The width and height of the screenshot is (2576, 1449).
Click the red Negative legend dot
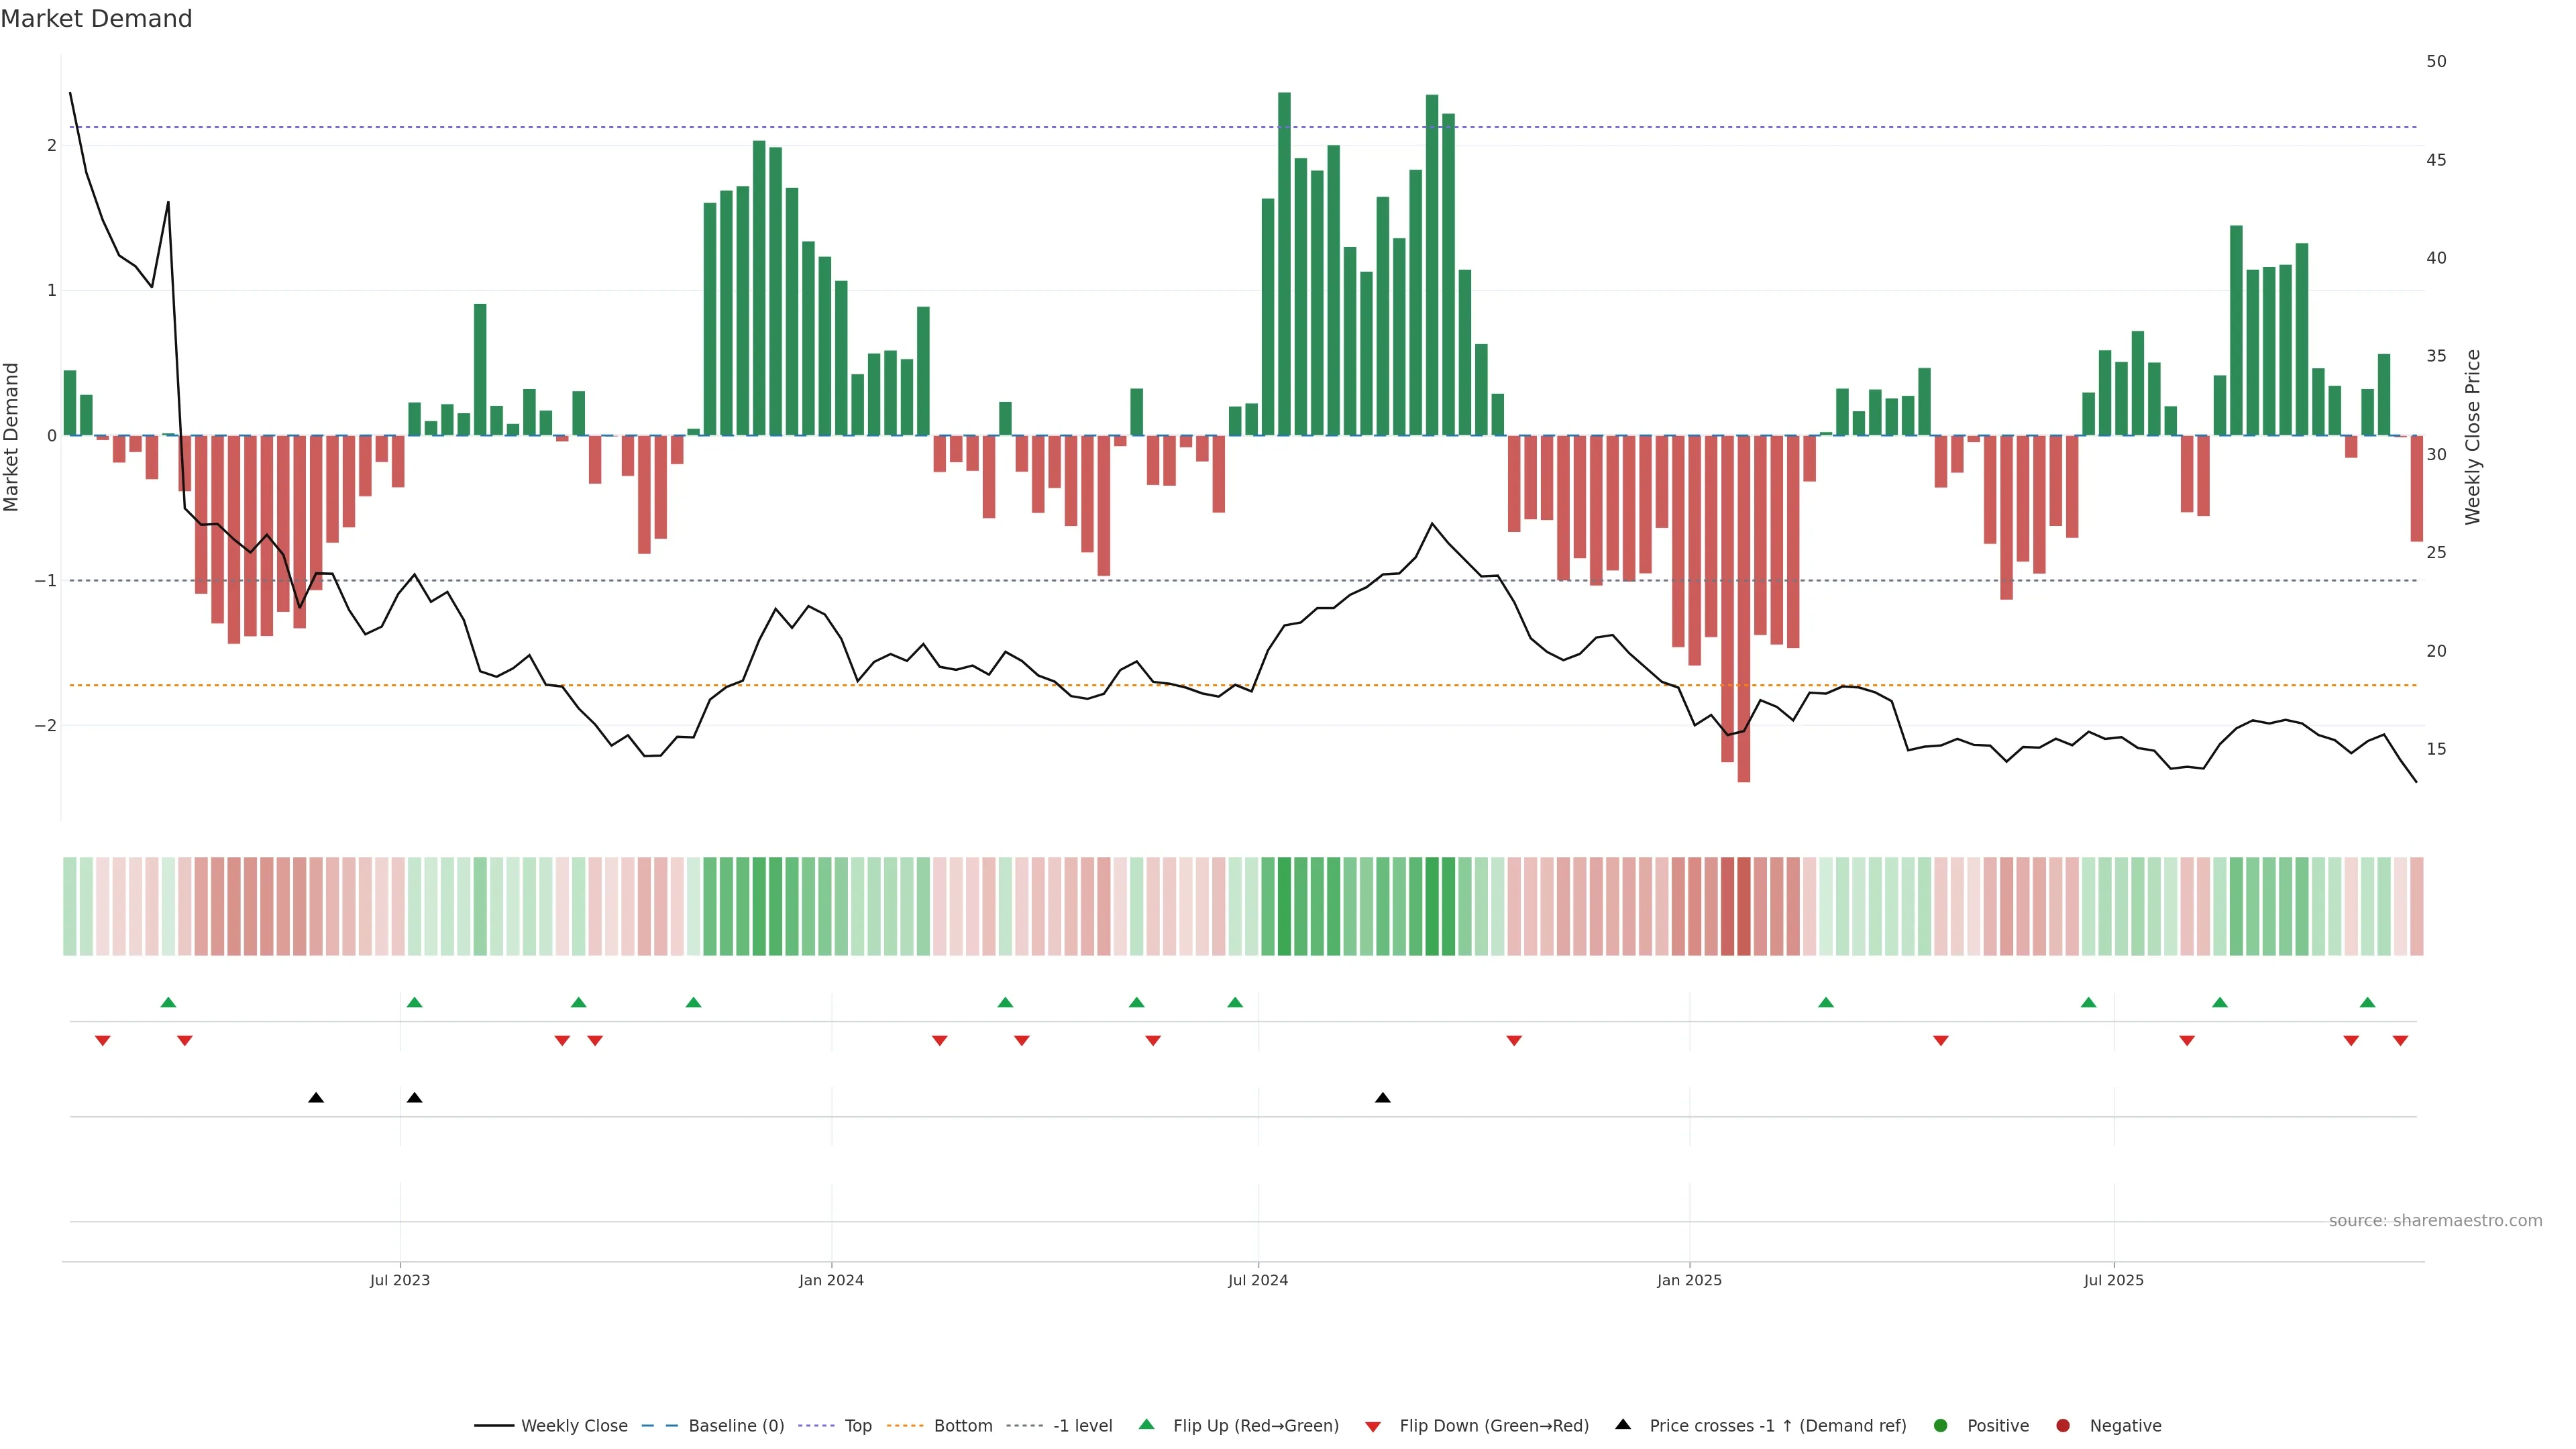pyautogui.click(x=2063, y=1425)
